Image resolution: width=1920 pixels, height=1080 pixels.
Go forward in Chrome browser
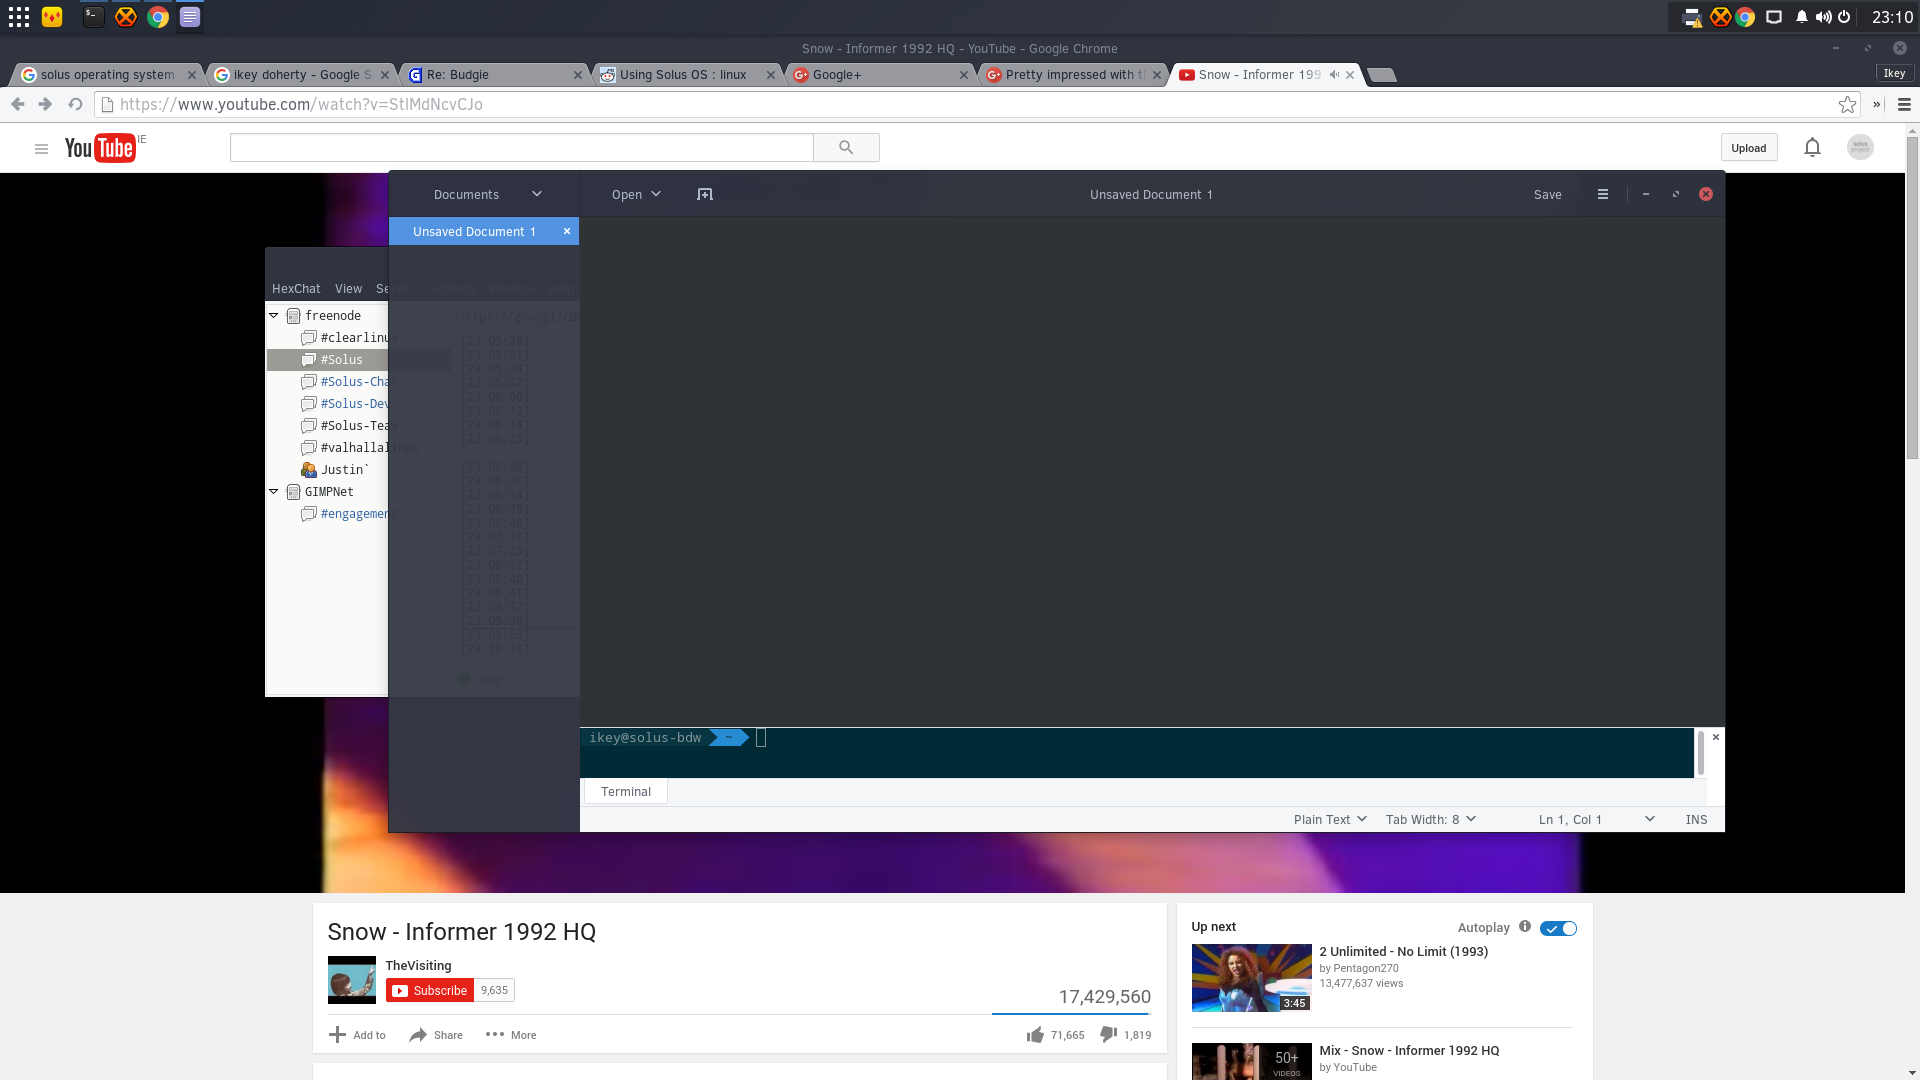click(x=45, y=104)
